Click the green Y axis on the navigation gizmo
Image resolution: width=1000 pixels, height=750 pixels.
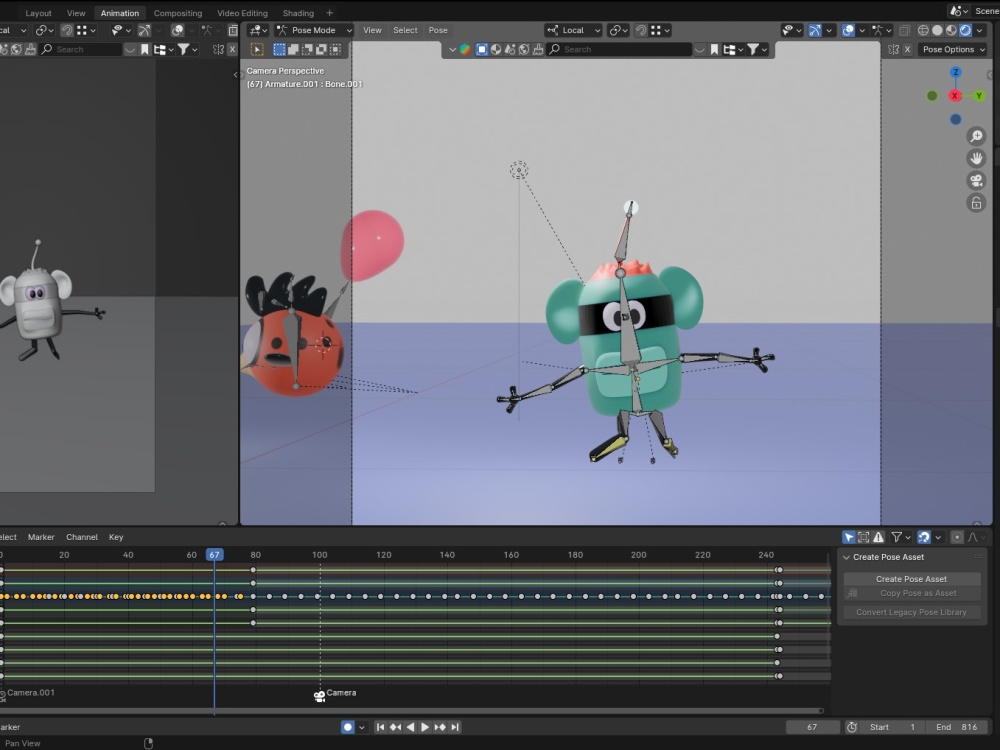pos(978,96)
